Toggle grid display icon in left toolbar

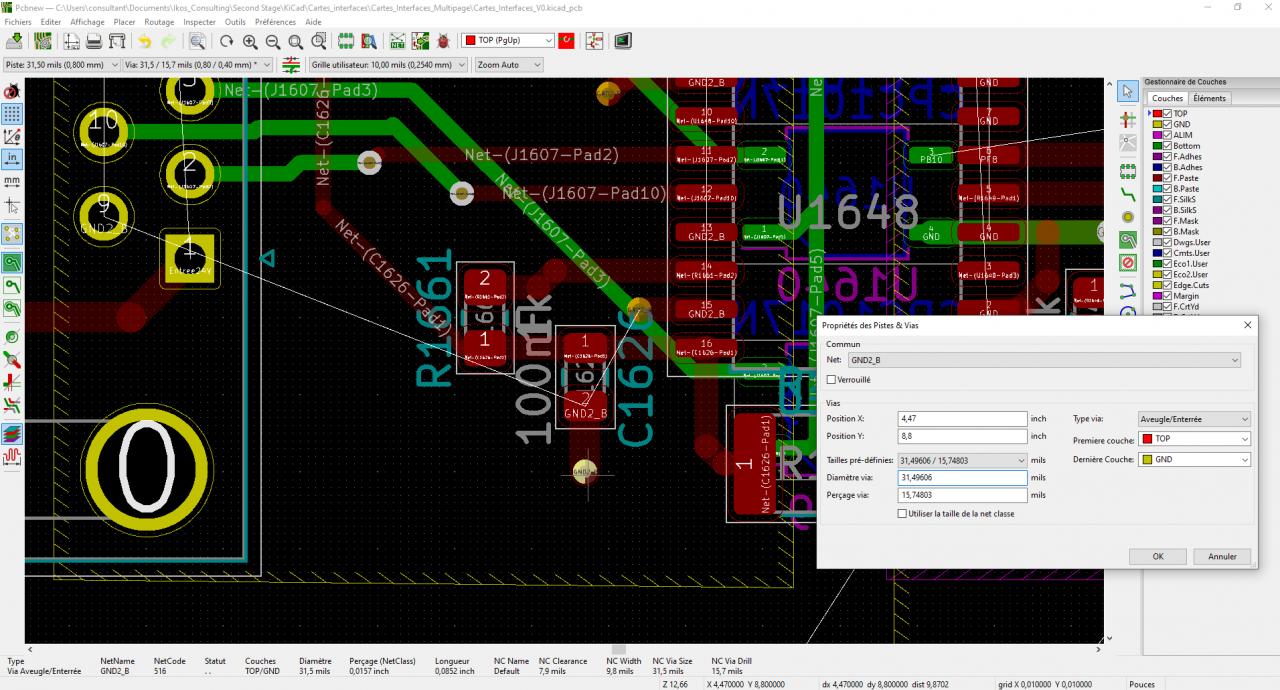click(x=12, y=113)
